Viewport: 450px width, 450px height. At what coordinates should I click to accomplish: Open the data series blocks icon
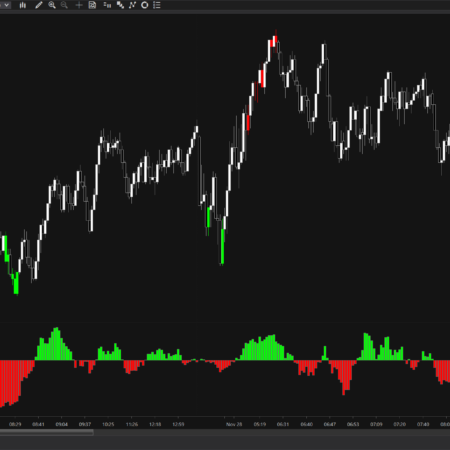click(120, 5)
